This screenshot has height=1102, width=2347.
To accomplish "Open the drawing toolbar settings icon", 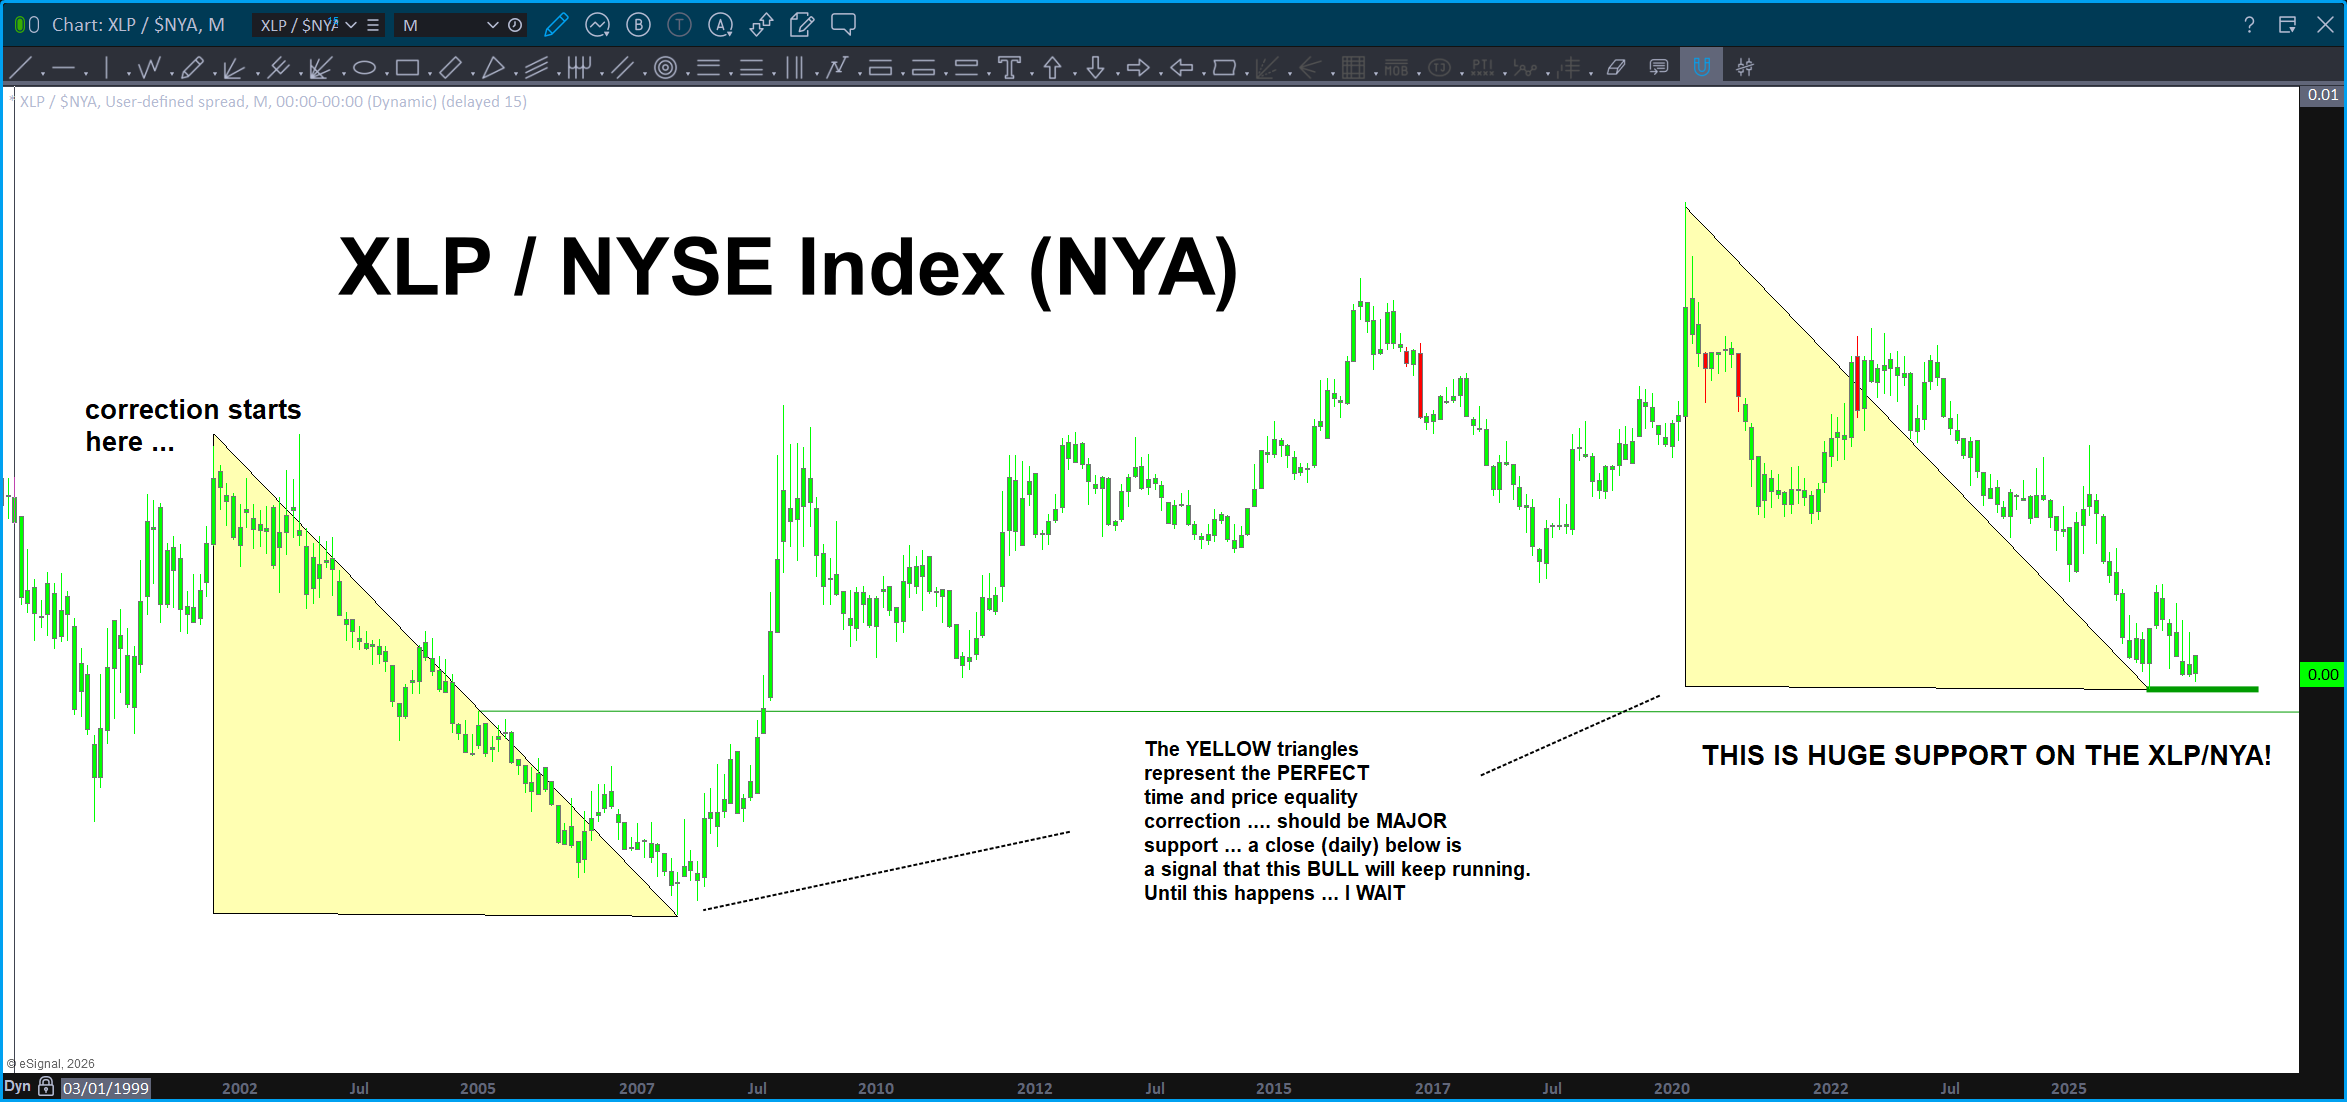I will point(1745,68).
